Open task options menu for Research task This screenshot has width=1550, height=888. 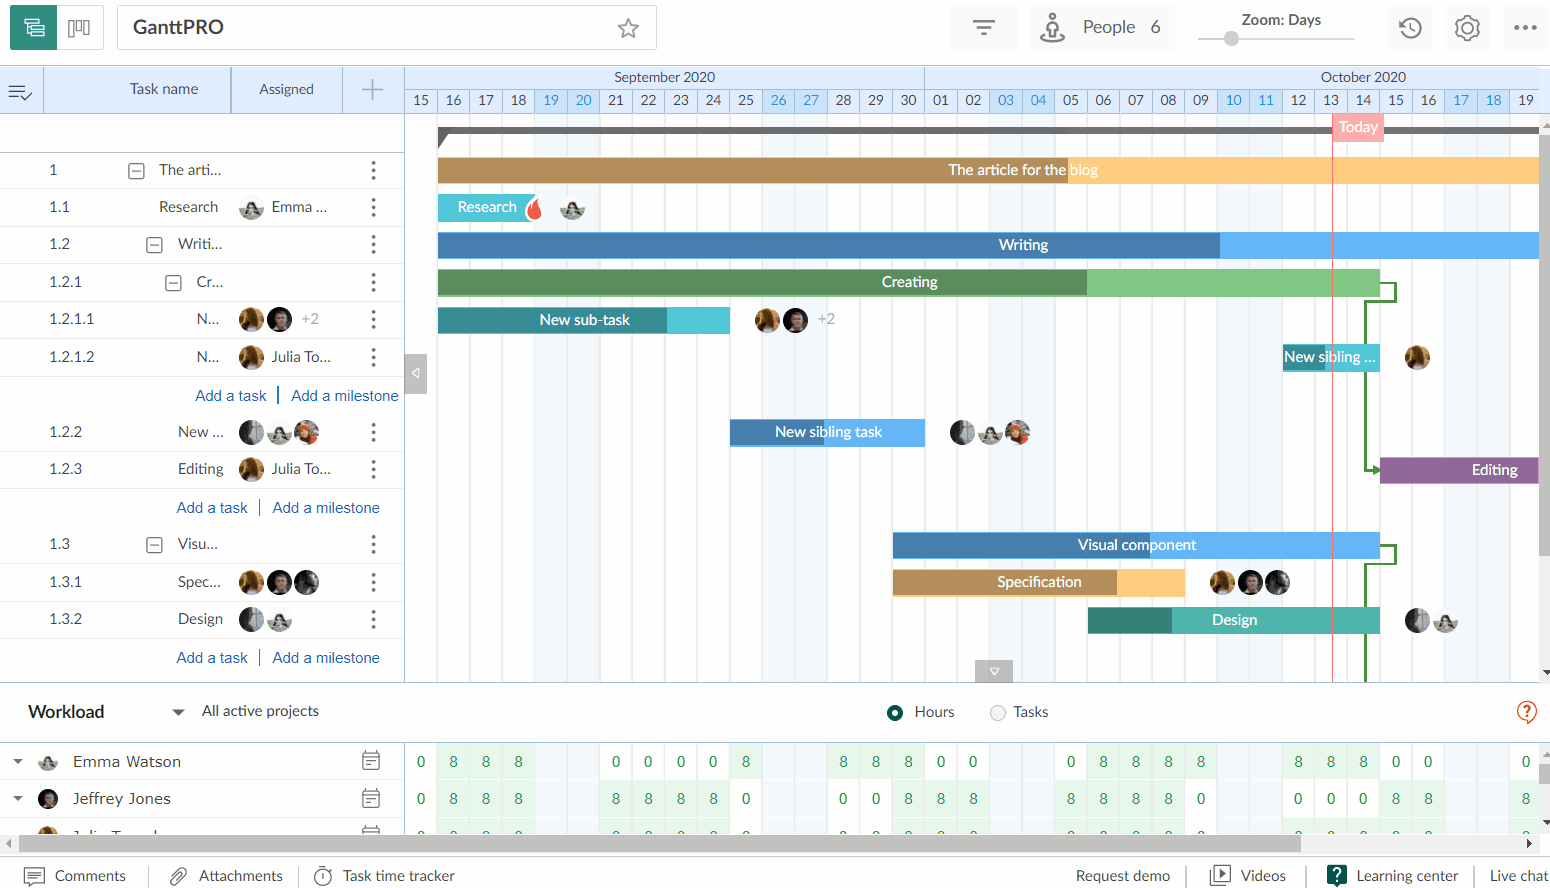[x=373, y=207]
